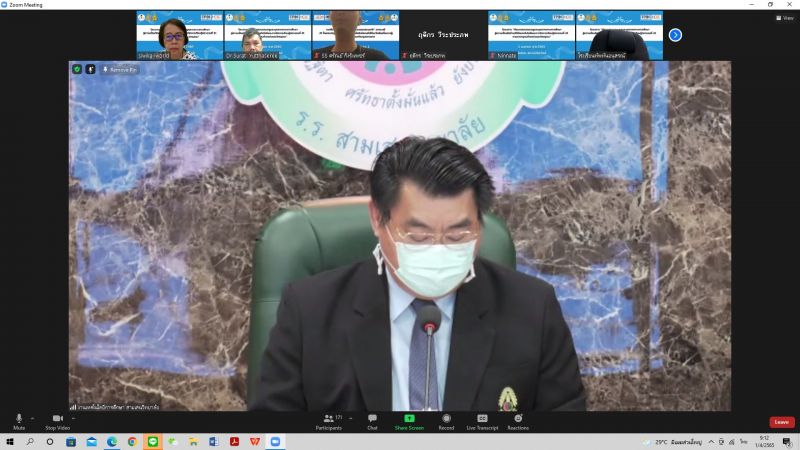Select the Ninnate participant thumbnail
This screenshot has width=800, height=450.
532,35
